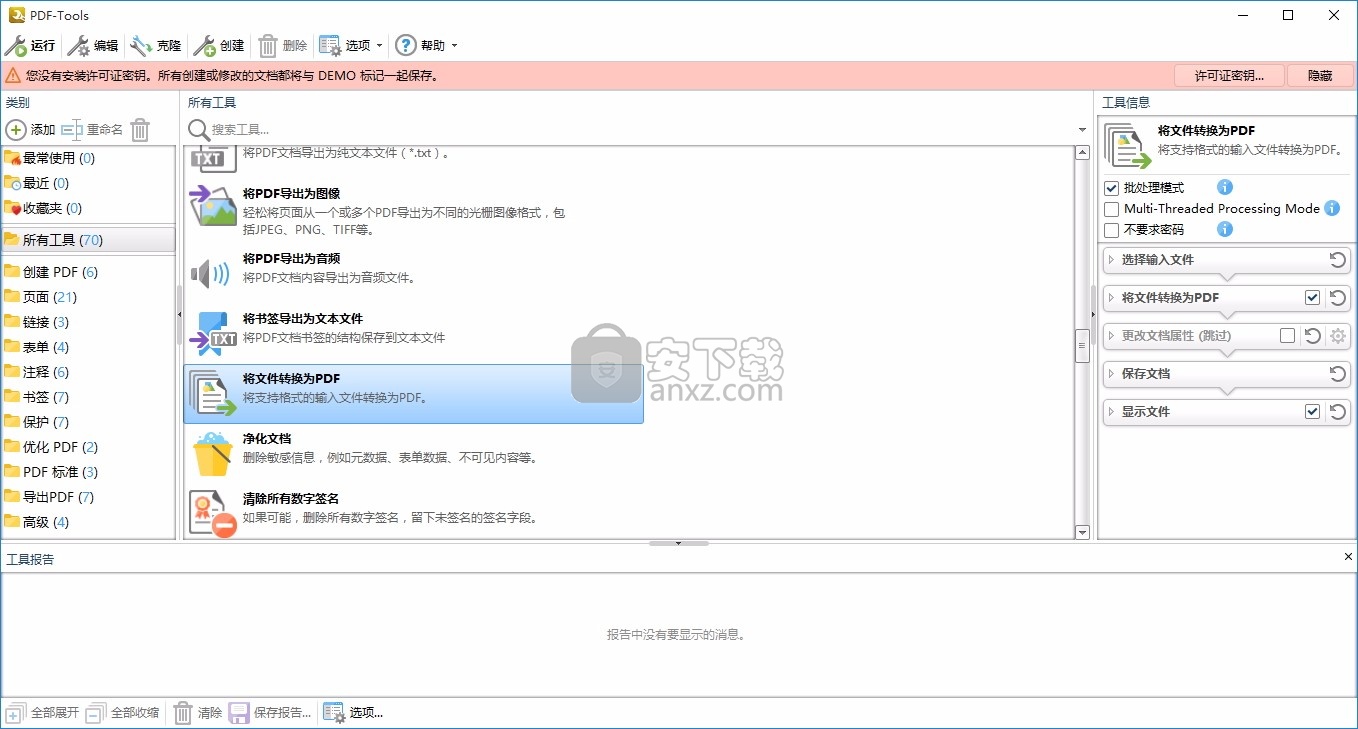Click the 重命名 rename icon
The width and height of the screenshot is (1358, 729).
coord(72,130)
